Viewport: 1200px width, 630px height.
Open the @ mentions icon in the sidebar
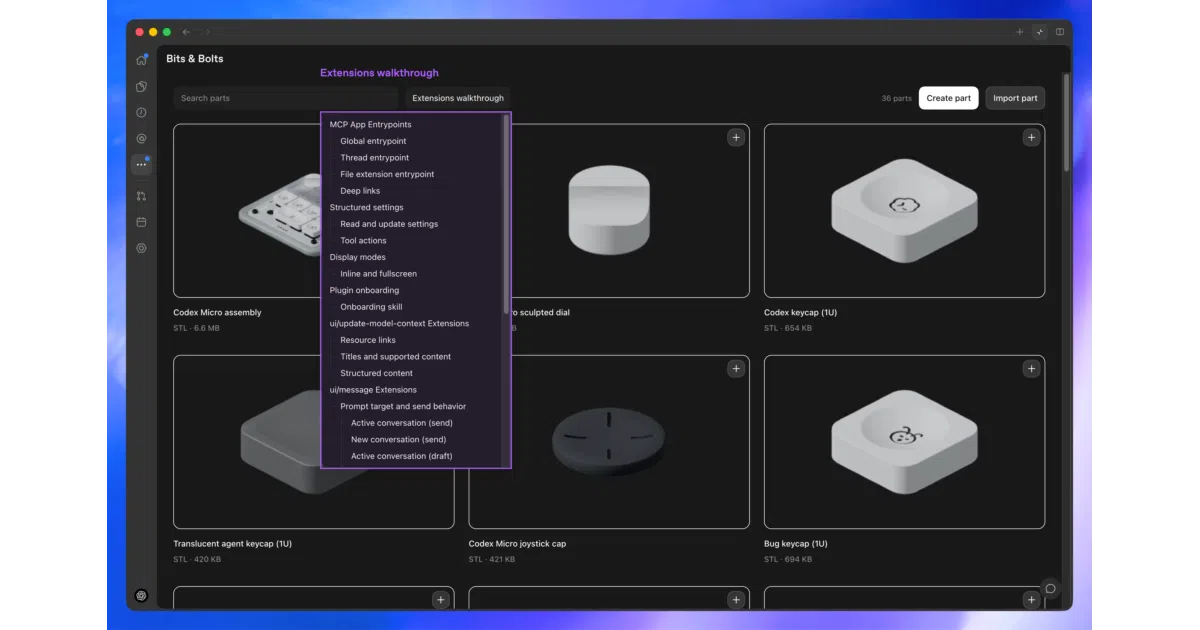tap(141, 139)
